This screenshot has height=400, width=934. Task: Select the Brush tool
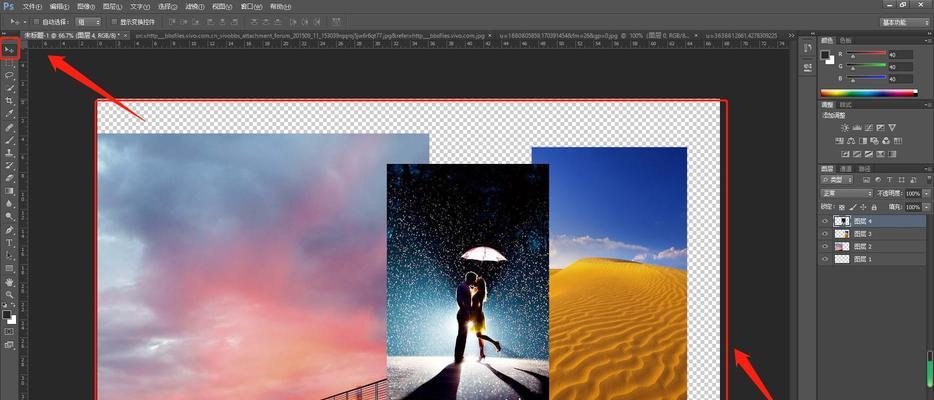(x=9, y=140)
